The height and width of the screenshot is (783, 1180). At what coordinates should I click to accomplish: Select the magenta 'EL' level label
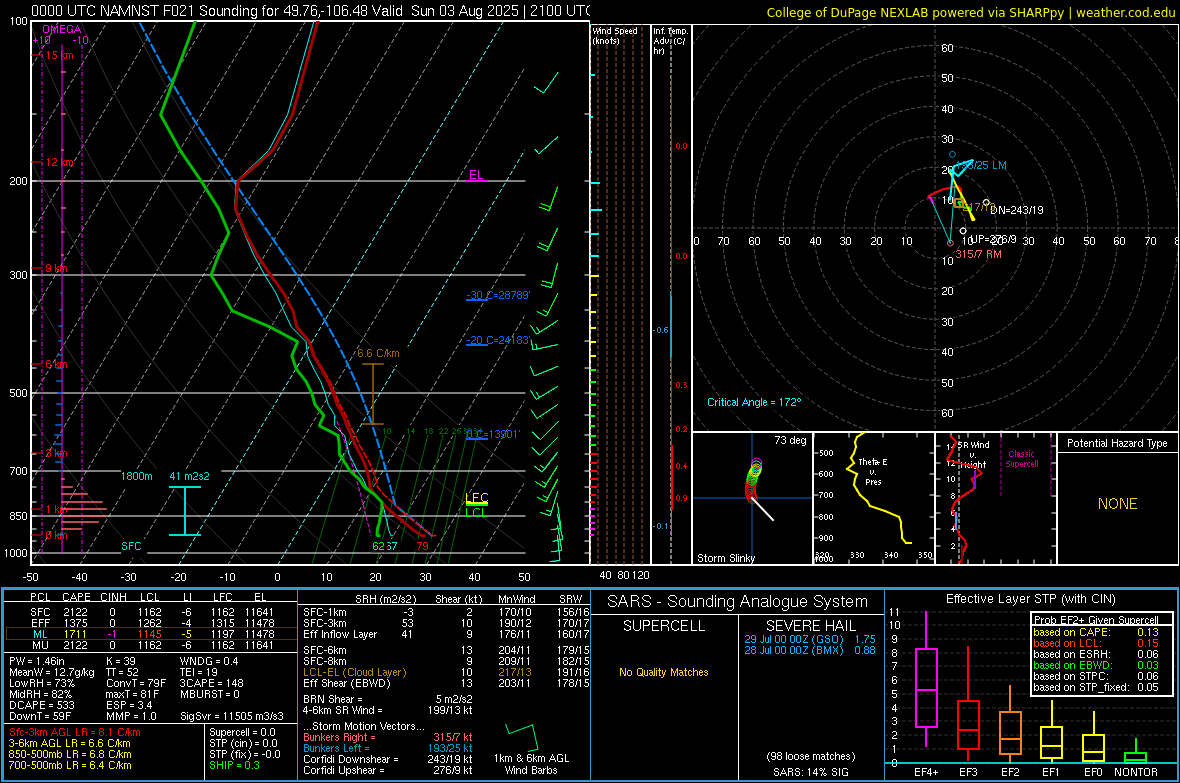pyautogui.click(x=476, y=175)
